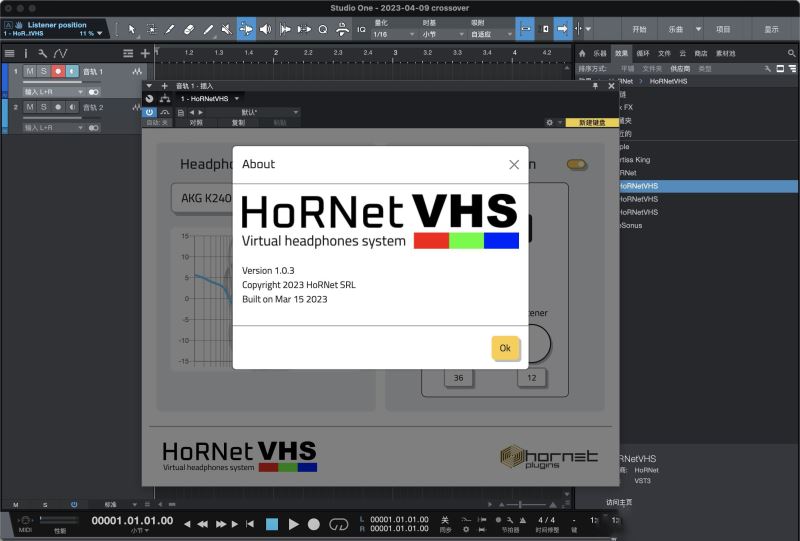
Task: Click Play in transport bar
Action: click(x=293, y=524)
